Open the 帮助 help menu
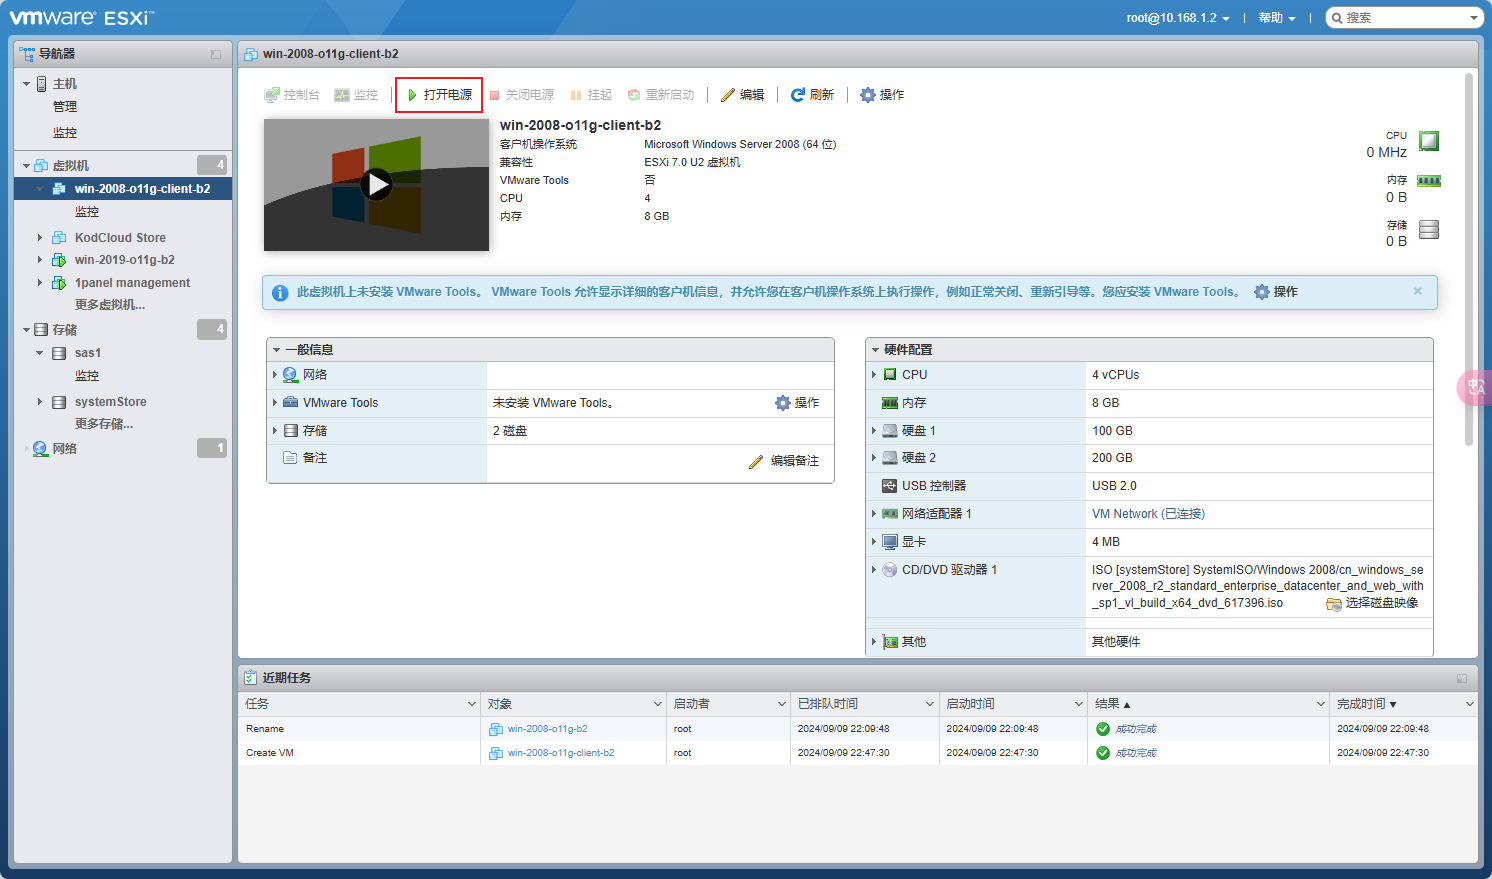Image resolution: width=1492 pixels, height=879 pixels. tap(1277, 18)
